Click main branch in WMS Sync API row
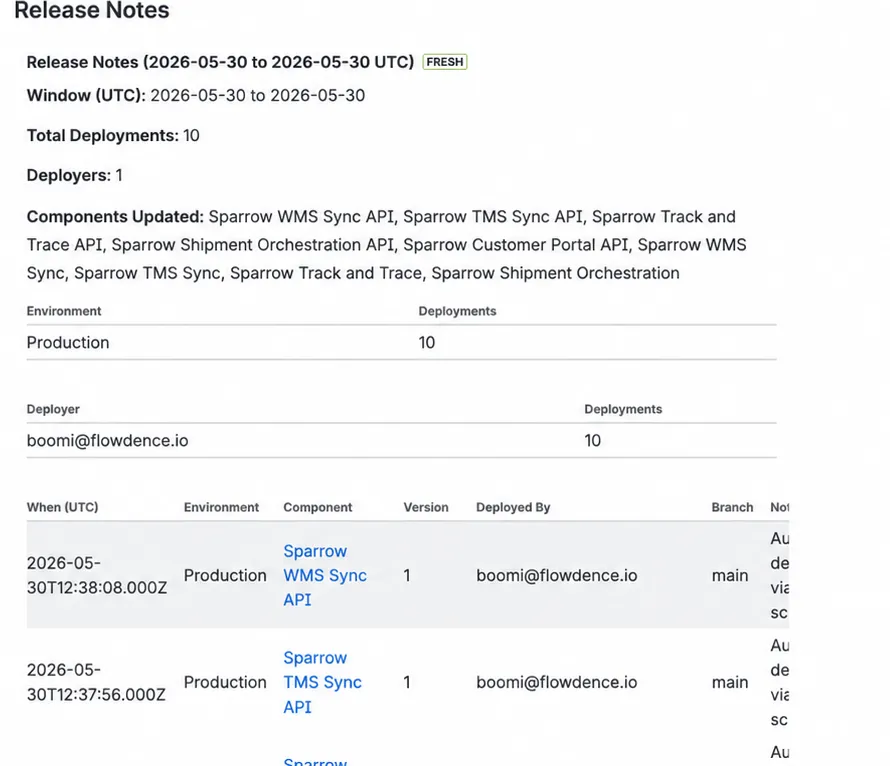The image size is (890, 766). click(730, 575)
